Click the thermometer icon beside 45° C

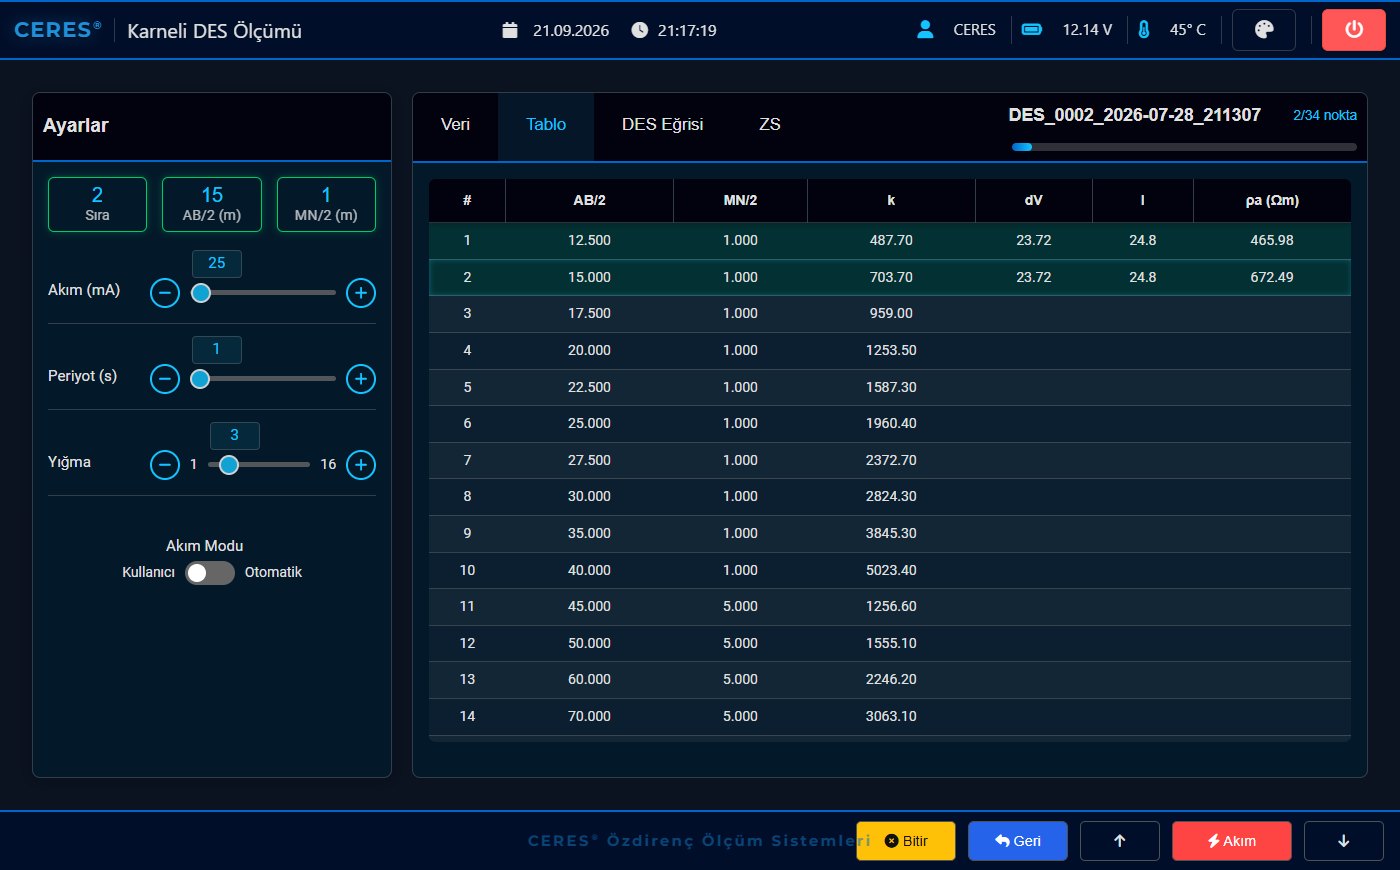point(1144,30)
